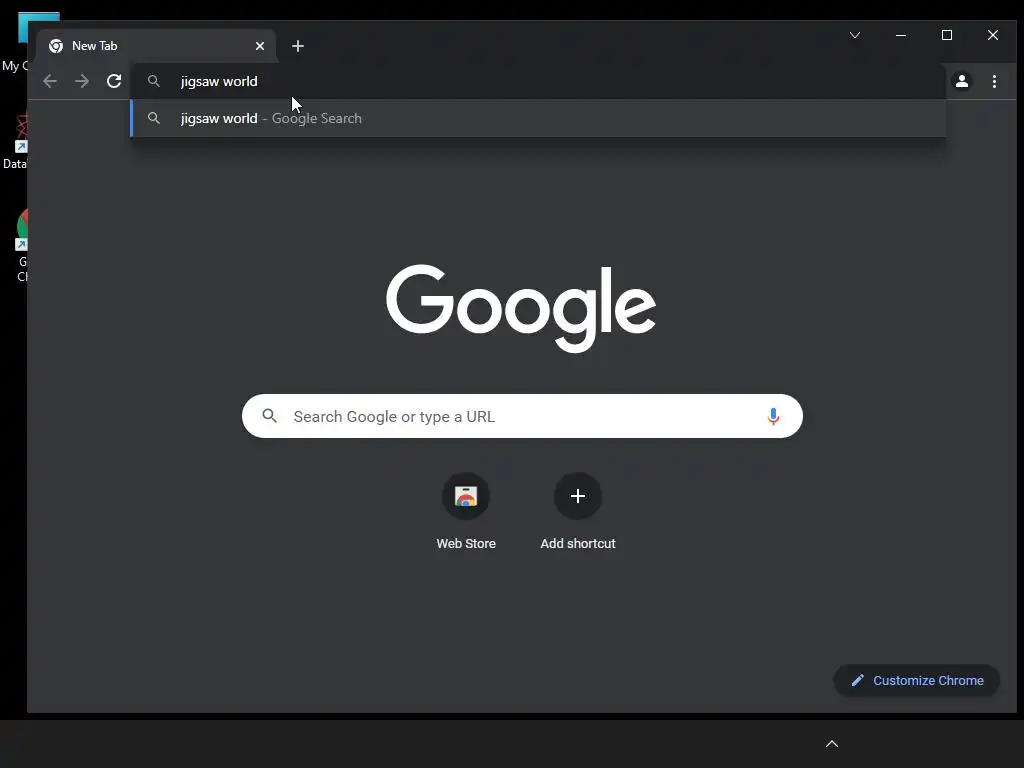
Task: Minimize the Chrome window
Action: pos(901,35)
